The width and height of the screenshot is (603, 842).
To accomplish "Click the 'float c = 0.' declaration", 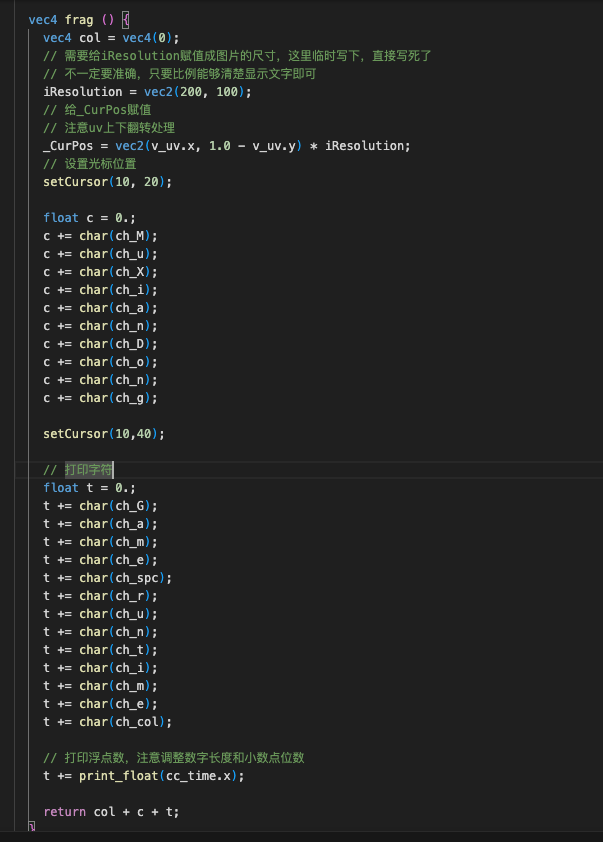I will tap(85, 217).
